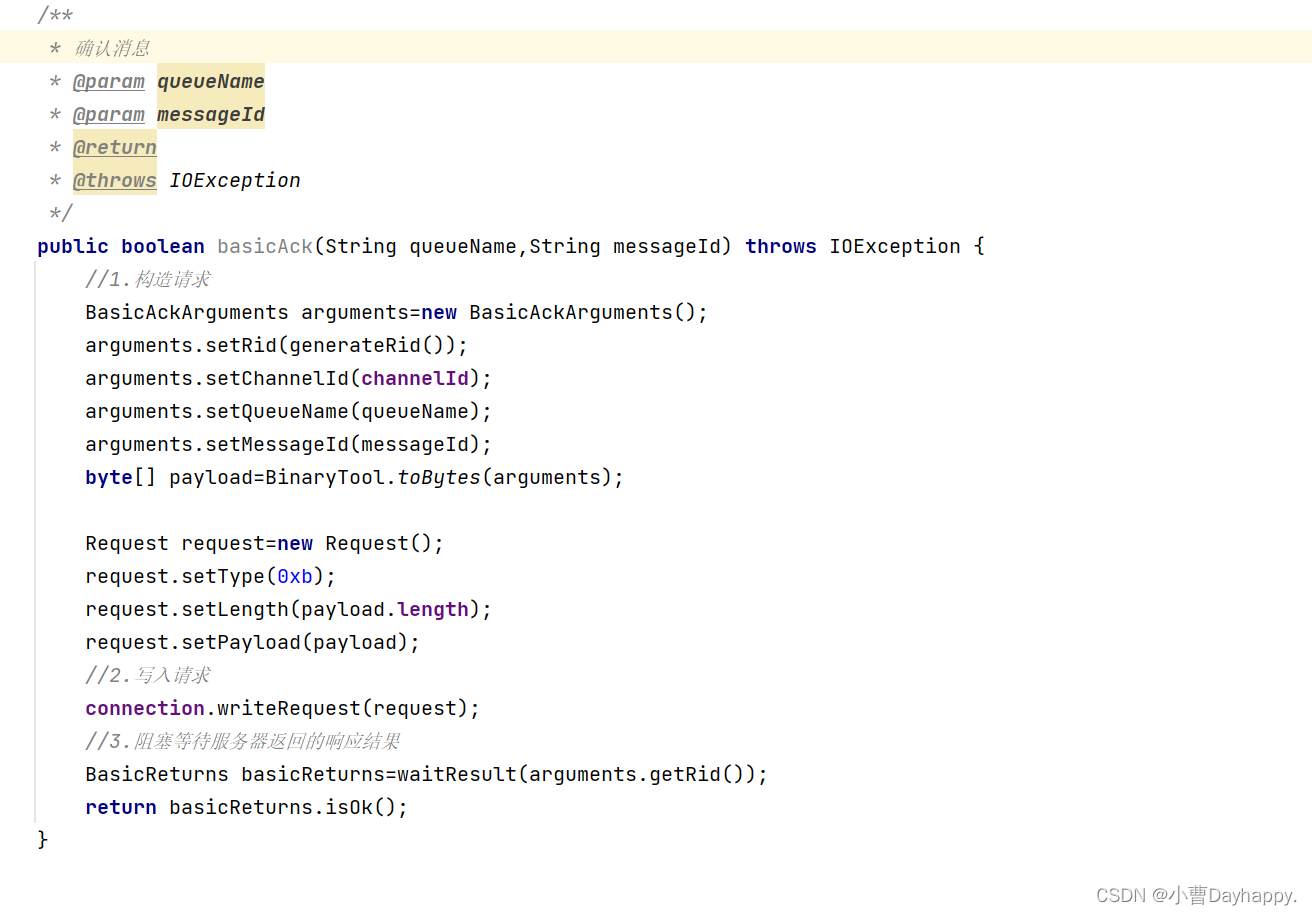
Task: Click writeRequest method call
Action: click(289, 708)
